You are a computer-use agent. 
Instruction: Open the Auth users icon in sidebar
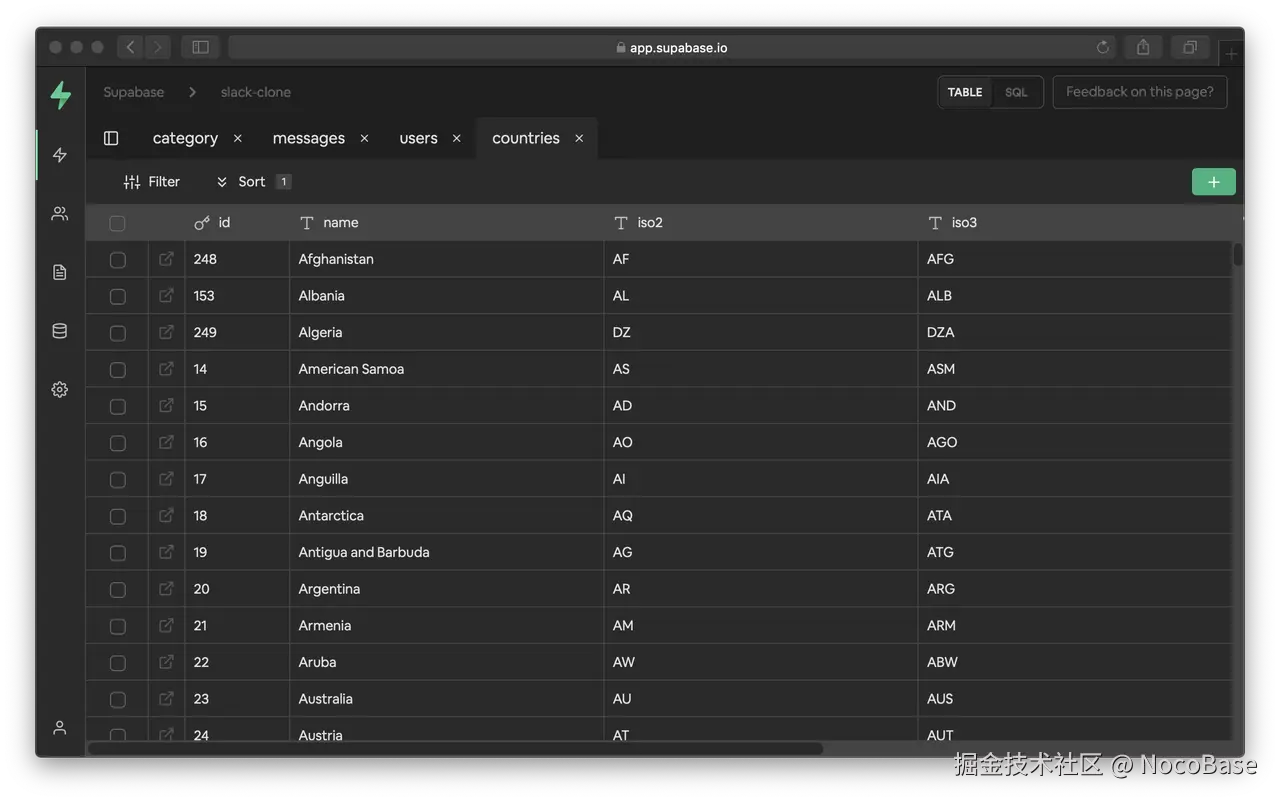(x=60, y=213)
